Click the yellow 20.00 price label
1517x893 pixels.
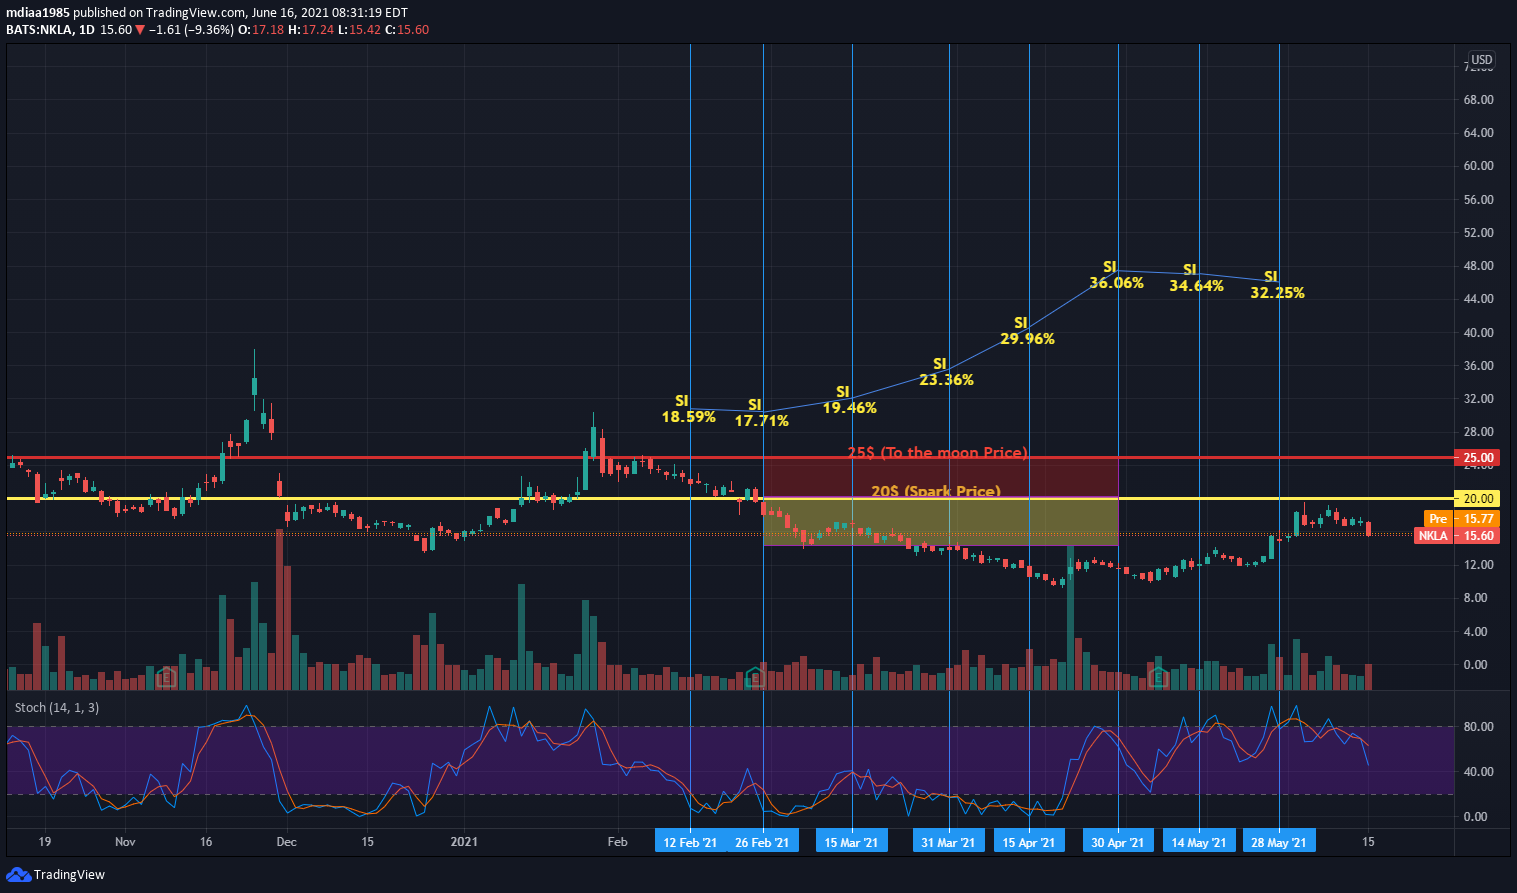tap(1477, 498)
